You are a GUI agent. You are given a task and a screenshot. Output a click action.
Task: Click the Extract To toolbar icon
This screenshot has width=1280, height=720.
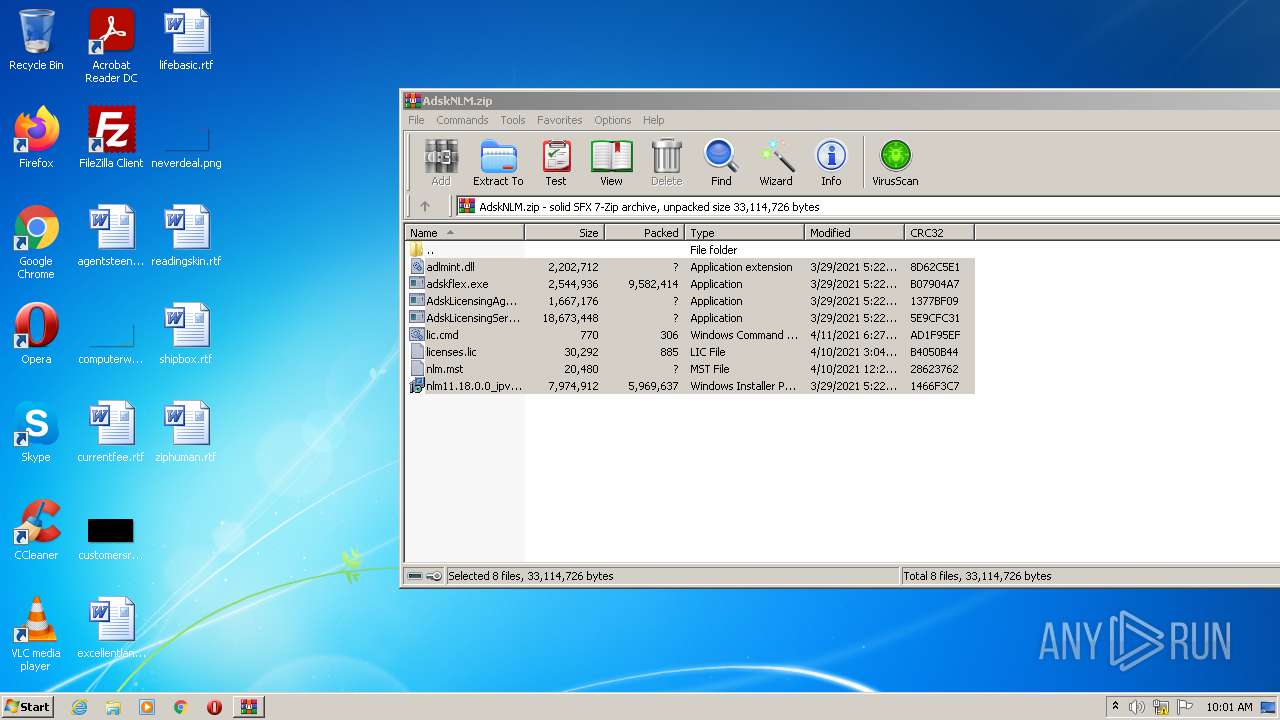tap(498, 163)
